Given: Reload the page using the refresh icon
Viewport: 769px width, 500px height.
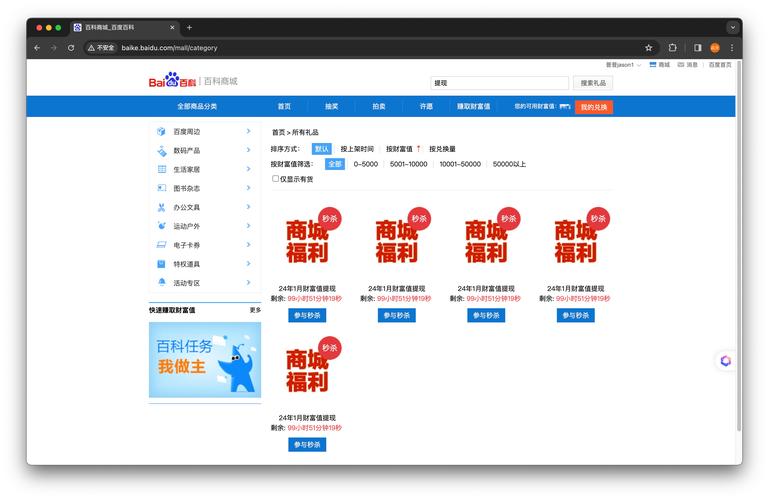Looking at the screenshot, I should click(71, 47).
